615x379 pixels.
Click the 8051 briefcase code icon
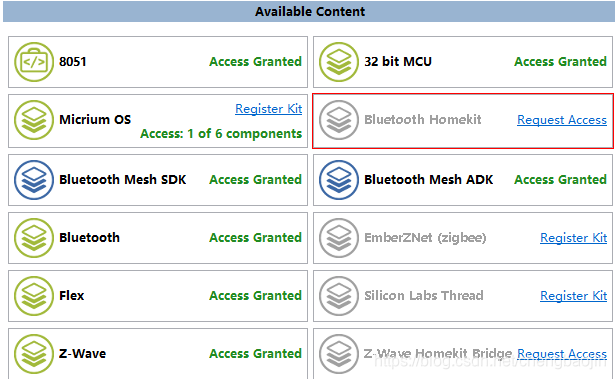pos(34,62)
